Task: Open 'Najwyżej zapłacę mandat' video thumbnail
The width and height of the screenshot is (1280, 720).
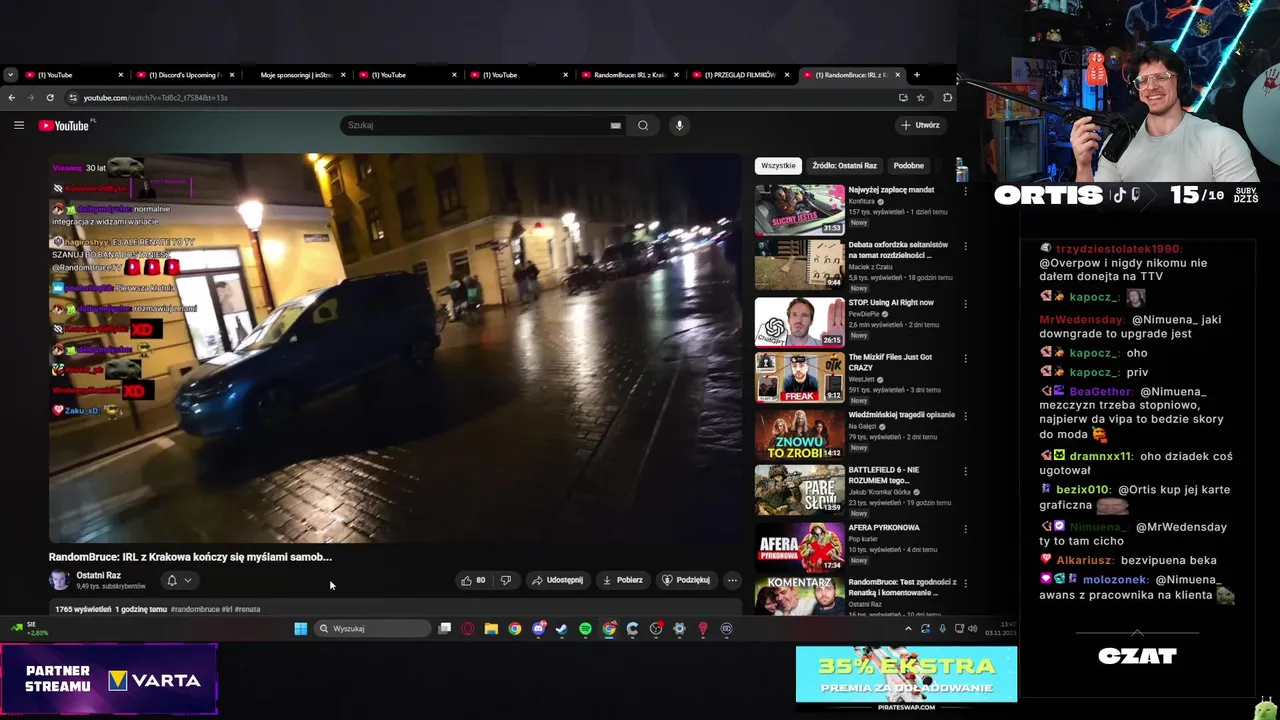Action: pyautogui.click(x=799, y=209)
